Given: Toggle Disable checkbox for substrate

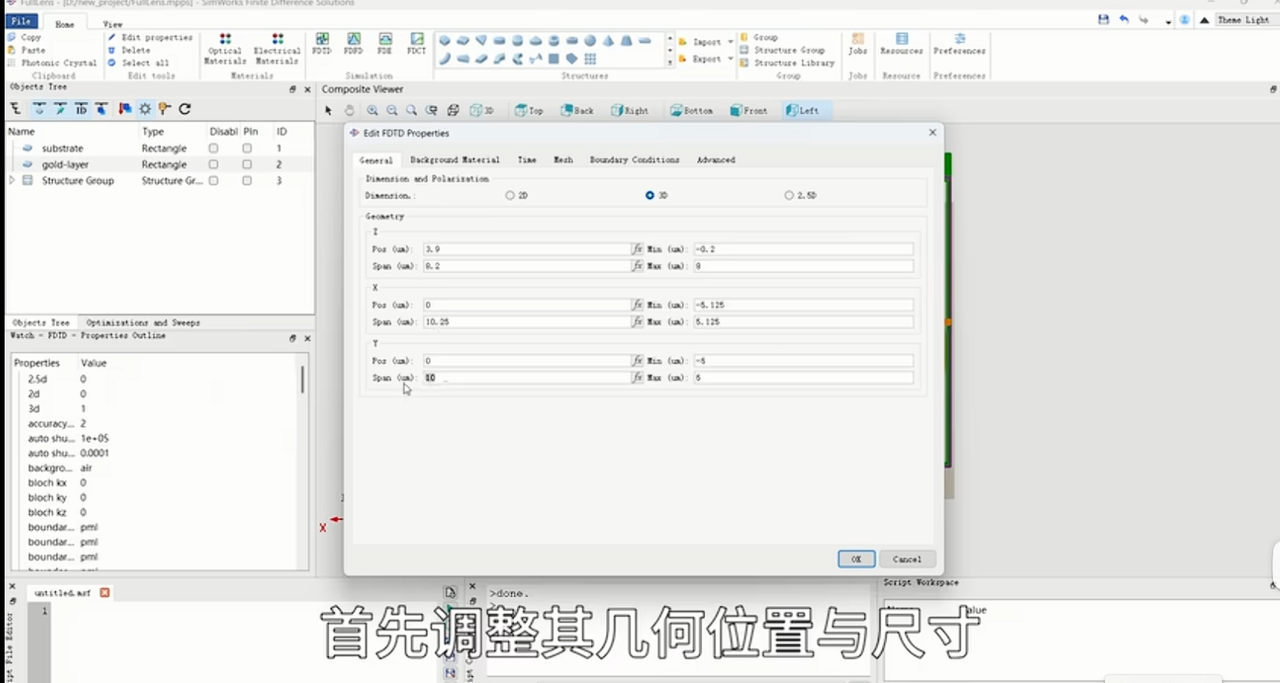Looking at the screenshot, I should point(213,148).
